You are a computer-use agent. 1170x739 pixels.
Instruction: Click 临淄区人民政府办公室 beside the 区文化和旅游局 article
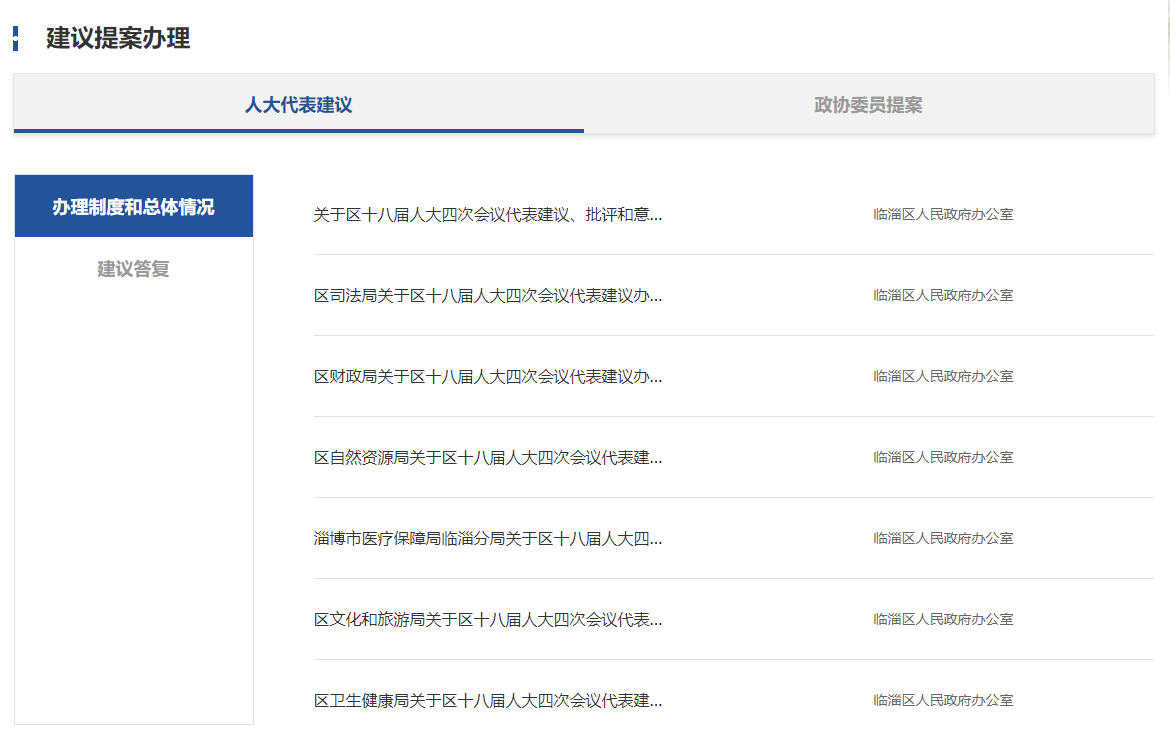click(x=943, y=619)
